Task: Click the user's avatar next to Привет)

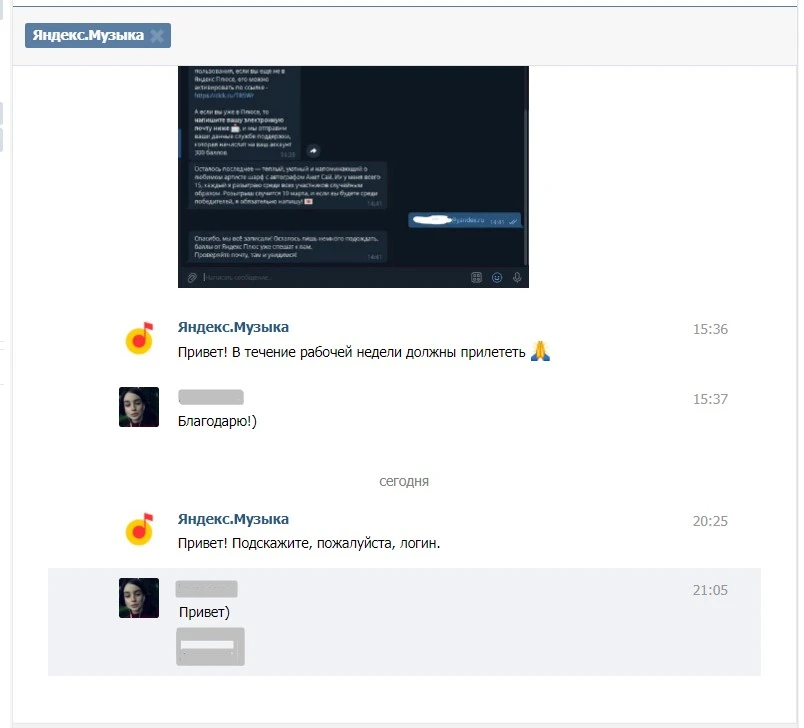Action: (x=139, y=598)
